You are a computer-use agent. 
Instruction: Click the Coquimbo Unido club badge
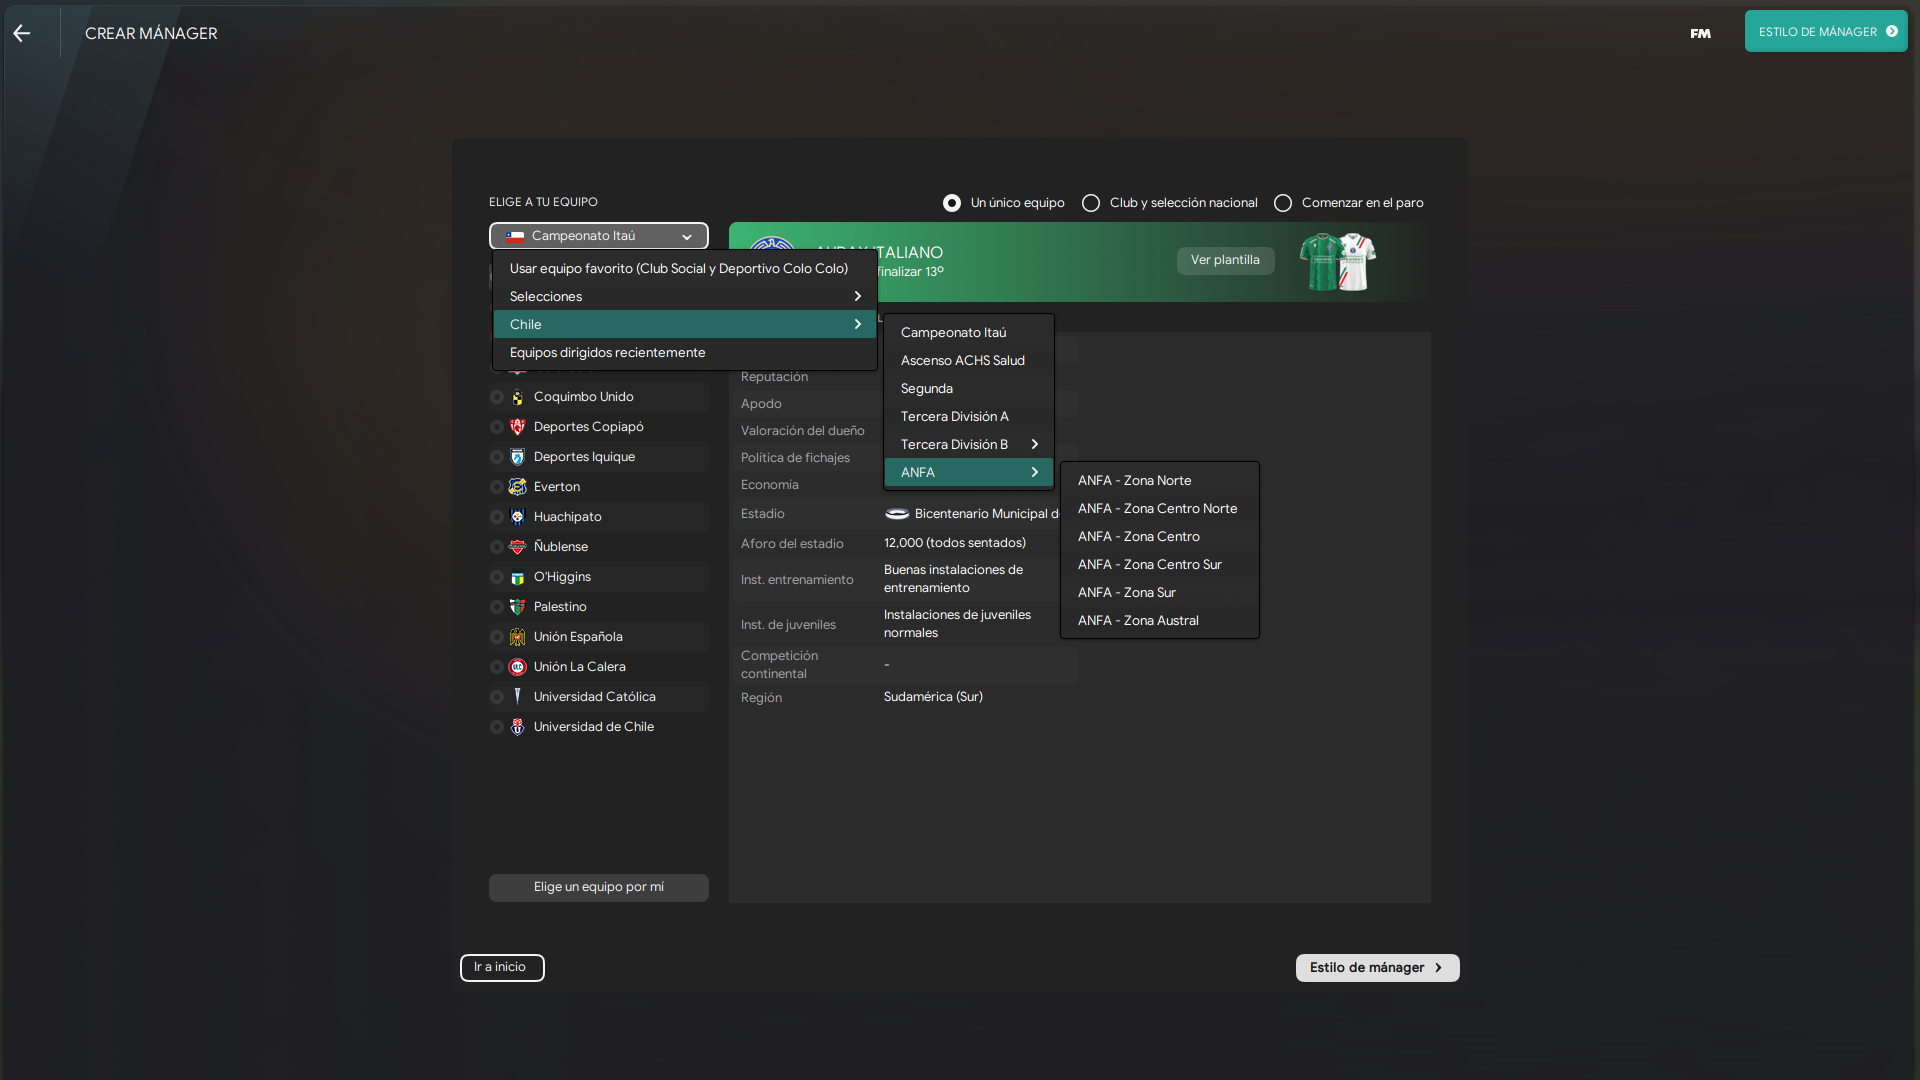[x=517, y=397]
